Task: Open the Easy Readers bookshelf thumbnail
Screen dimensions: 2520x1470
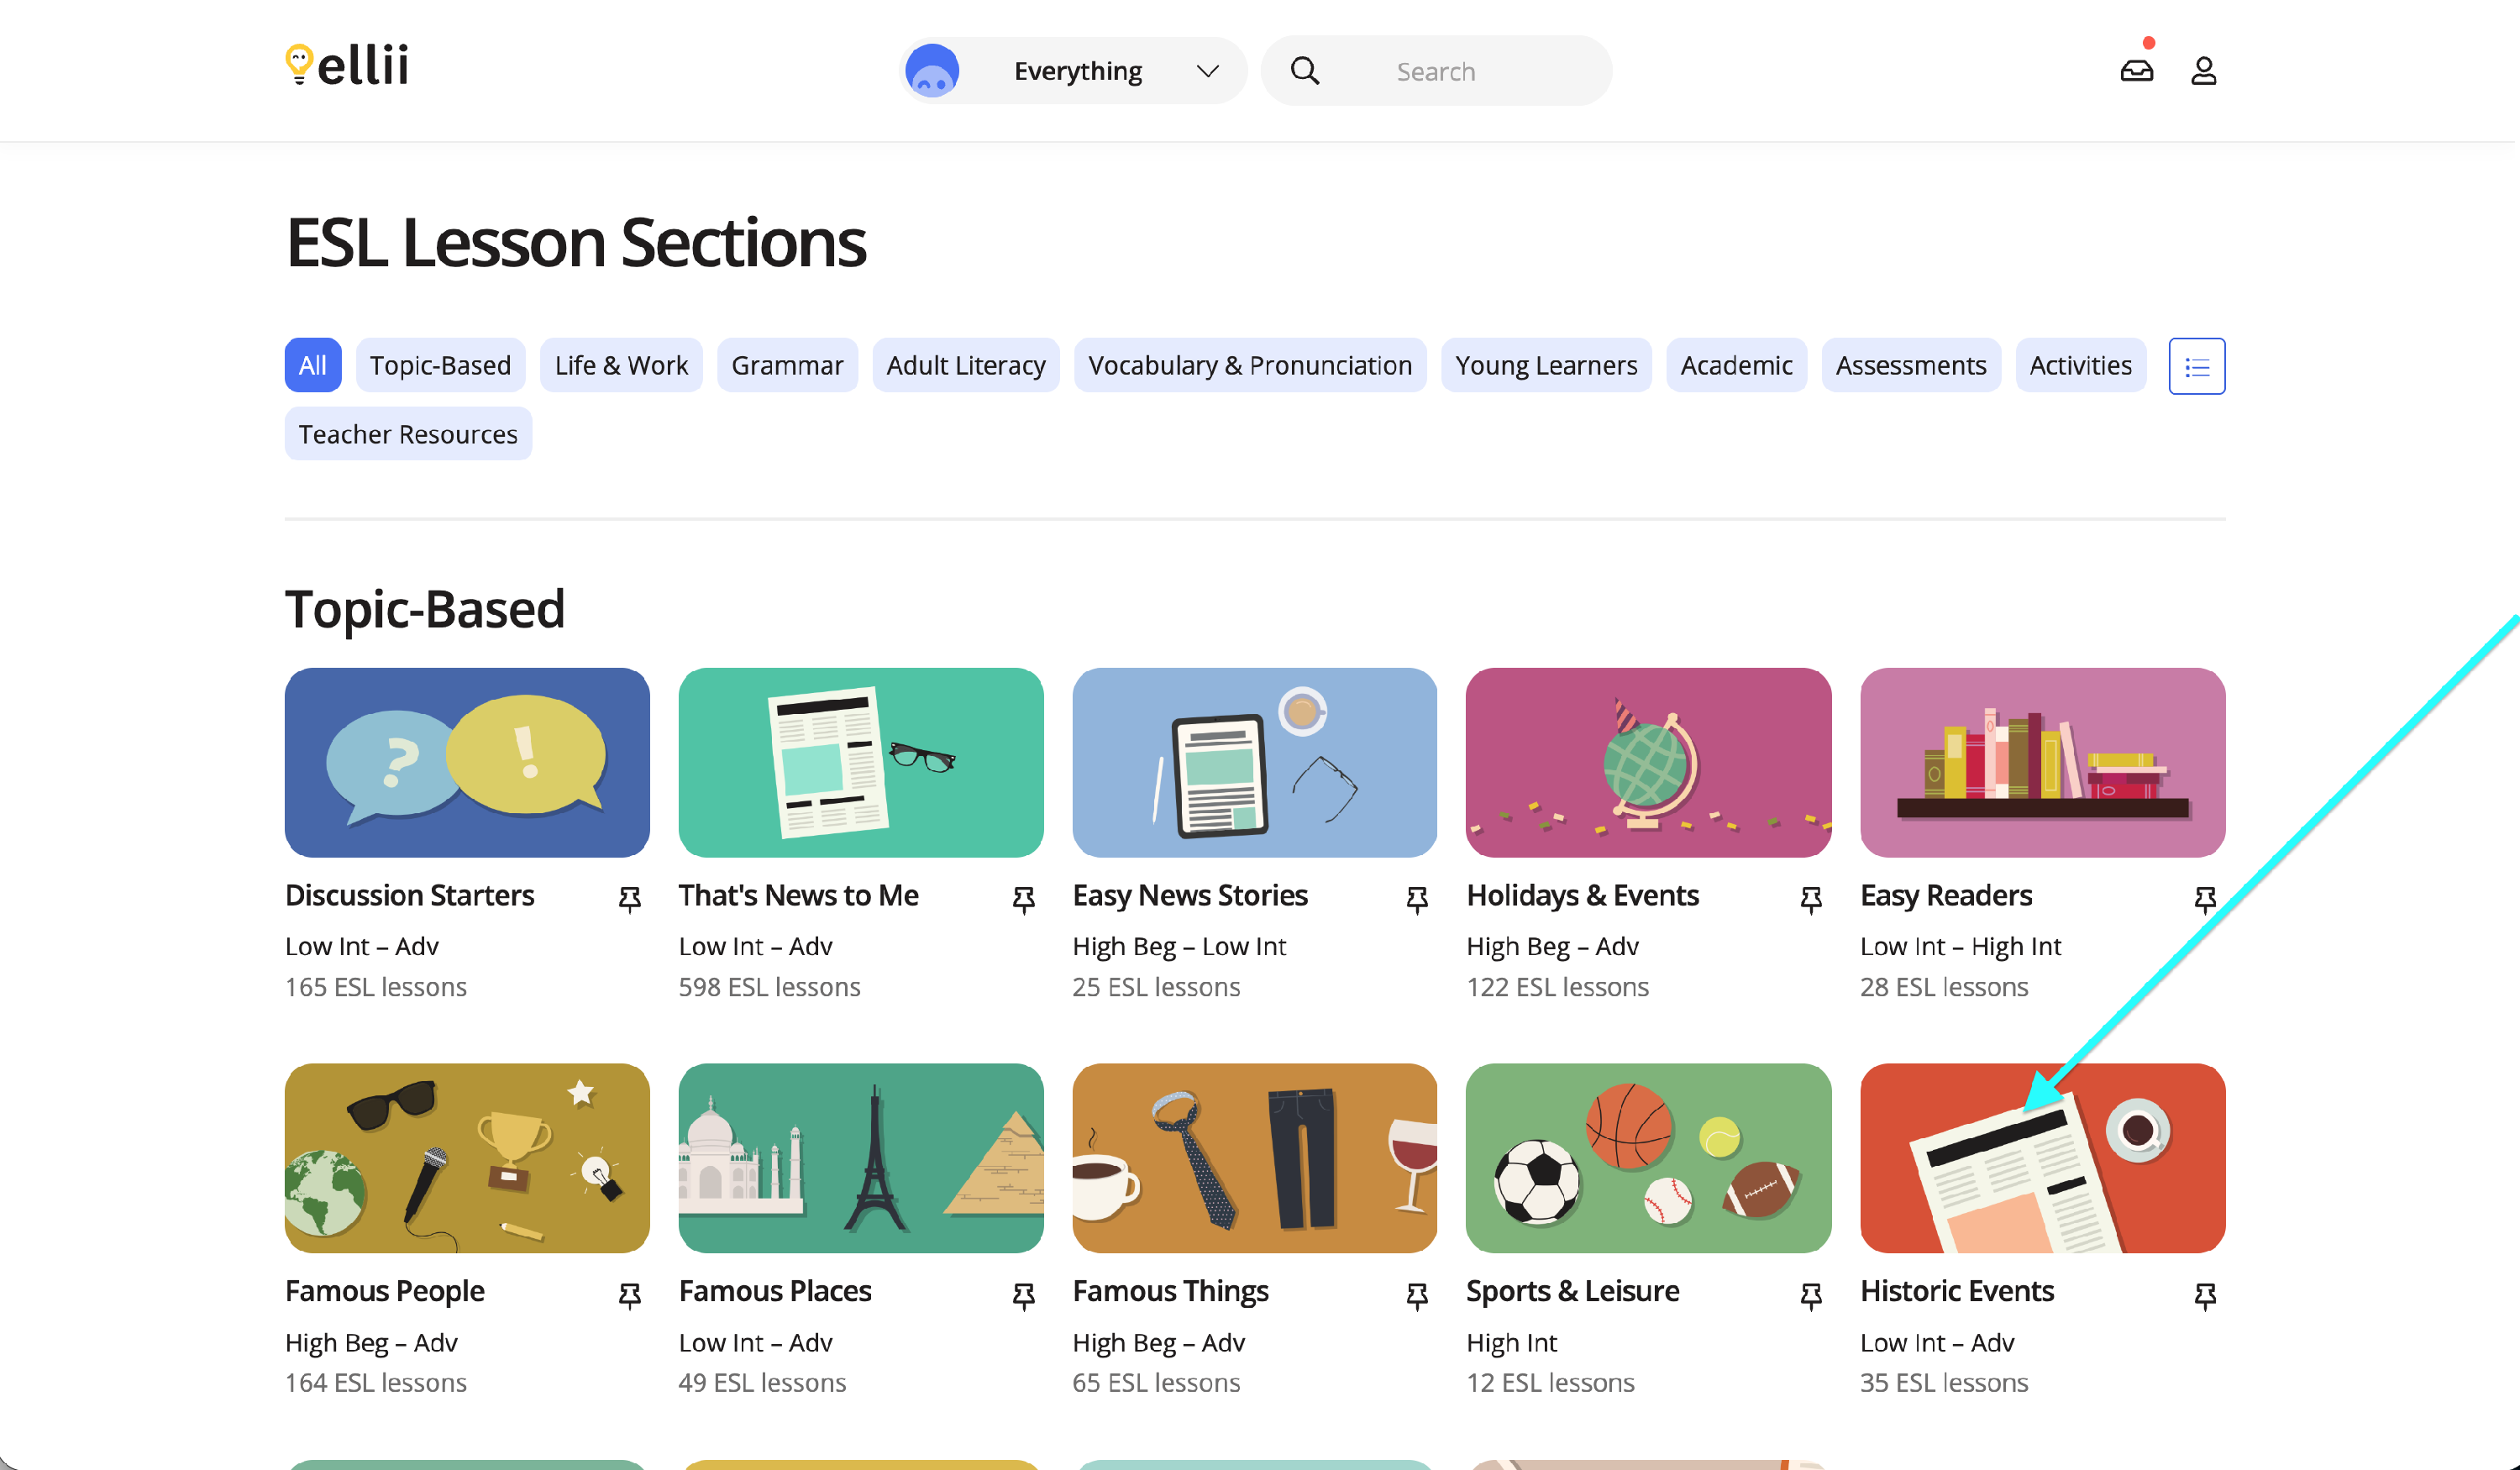Action: [x=2042, y=762]
